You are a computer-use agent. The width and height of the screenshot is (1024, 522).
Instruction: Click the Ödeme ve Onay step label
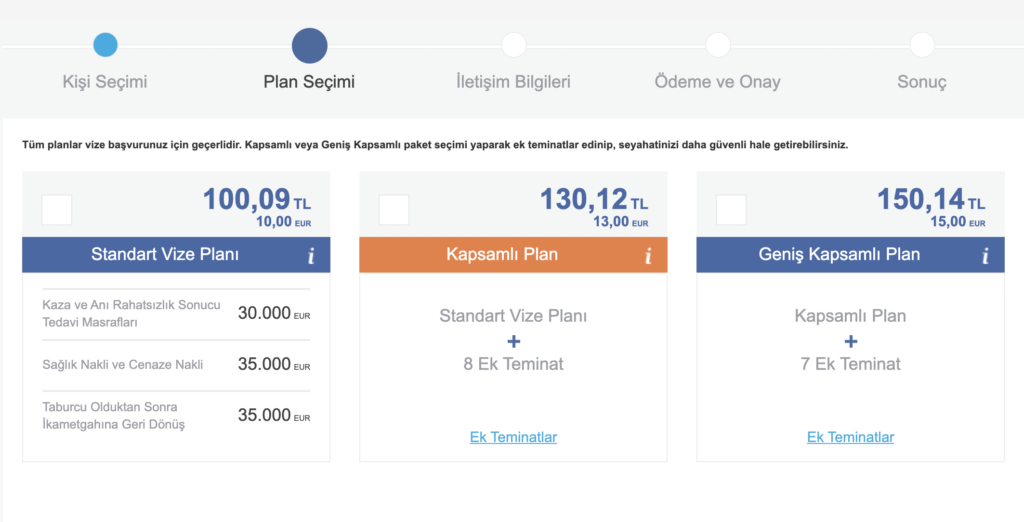718,82
